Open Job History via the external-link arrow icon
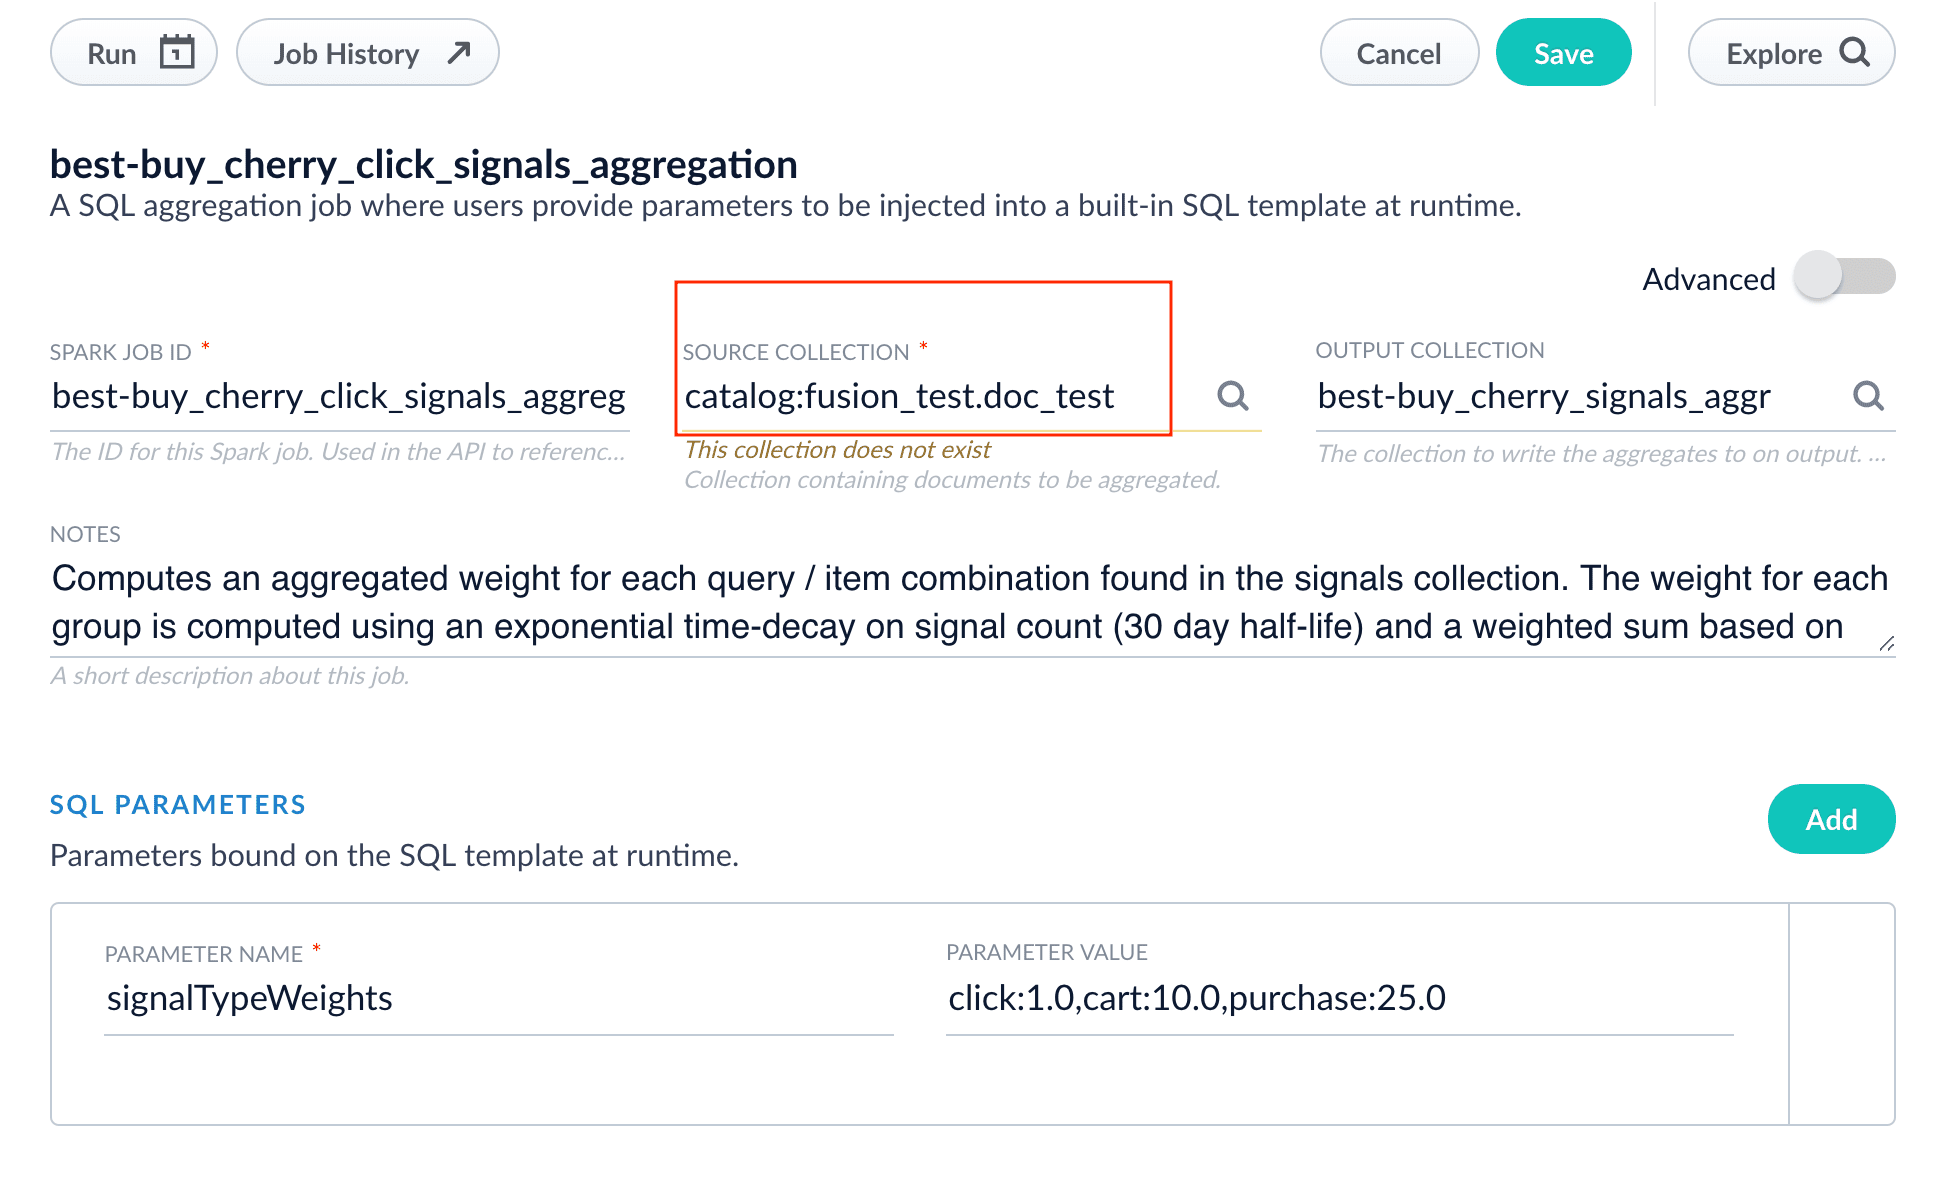1938x1188 pixels. point(457,52)
